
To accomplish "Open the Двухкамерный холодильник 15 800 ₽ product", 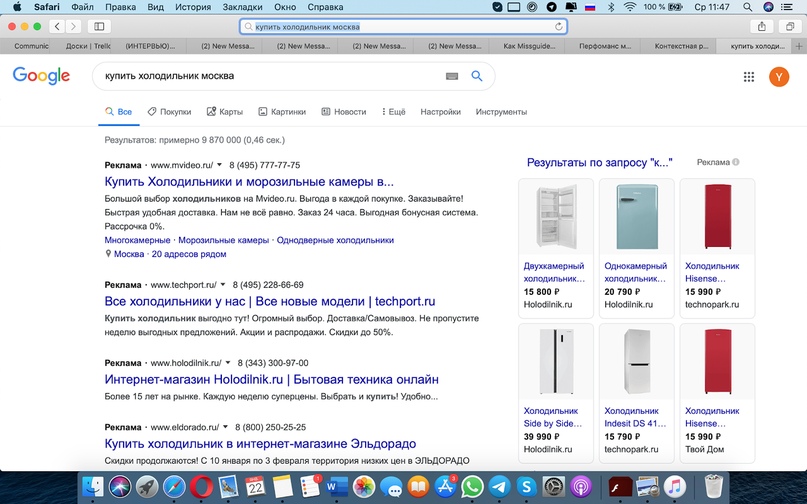I will (x=556, y=248).
